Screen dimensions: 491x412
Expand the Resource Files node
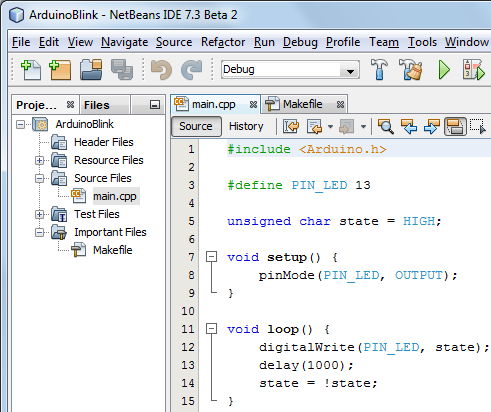(39, 160)
